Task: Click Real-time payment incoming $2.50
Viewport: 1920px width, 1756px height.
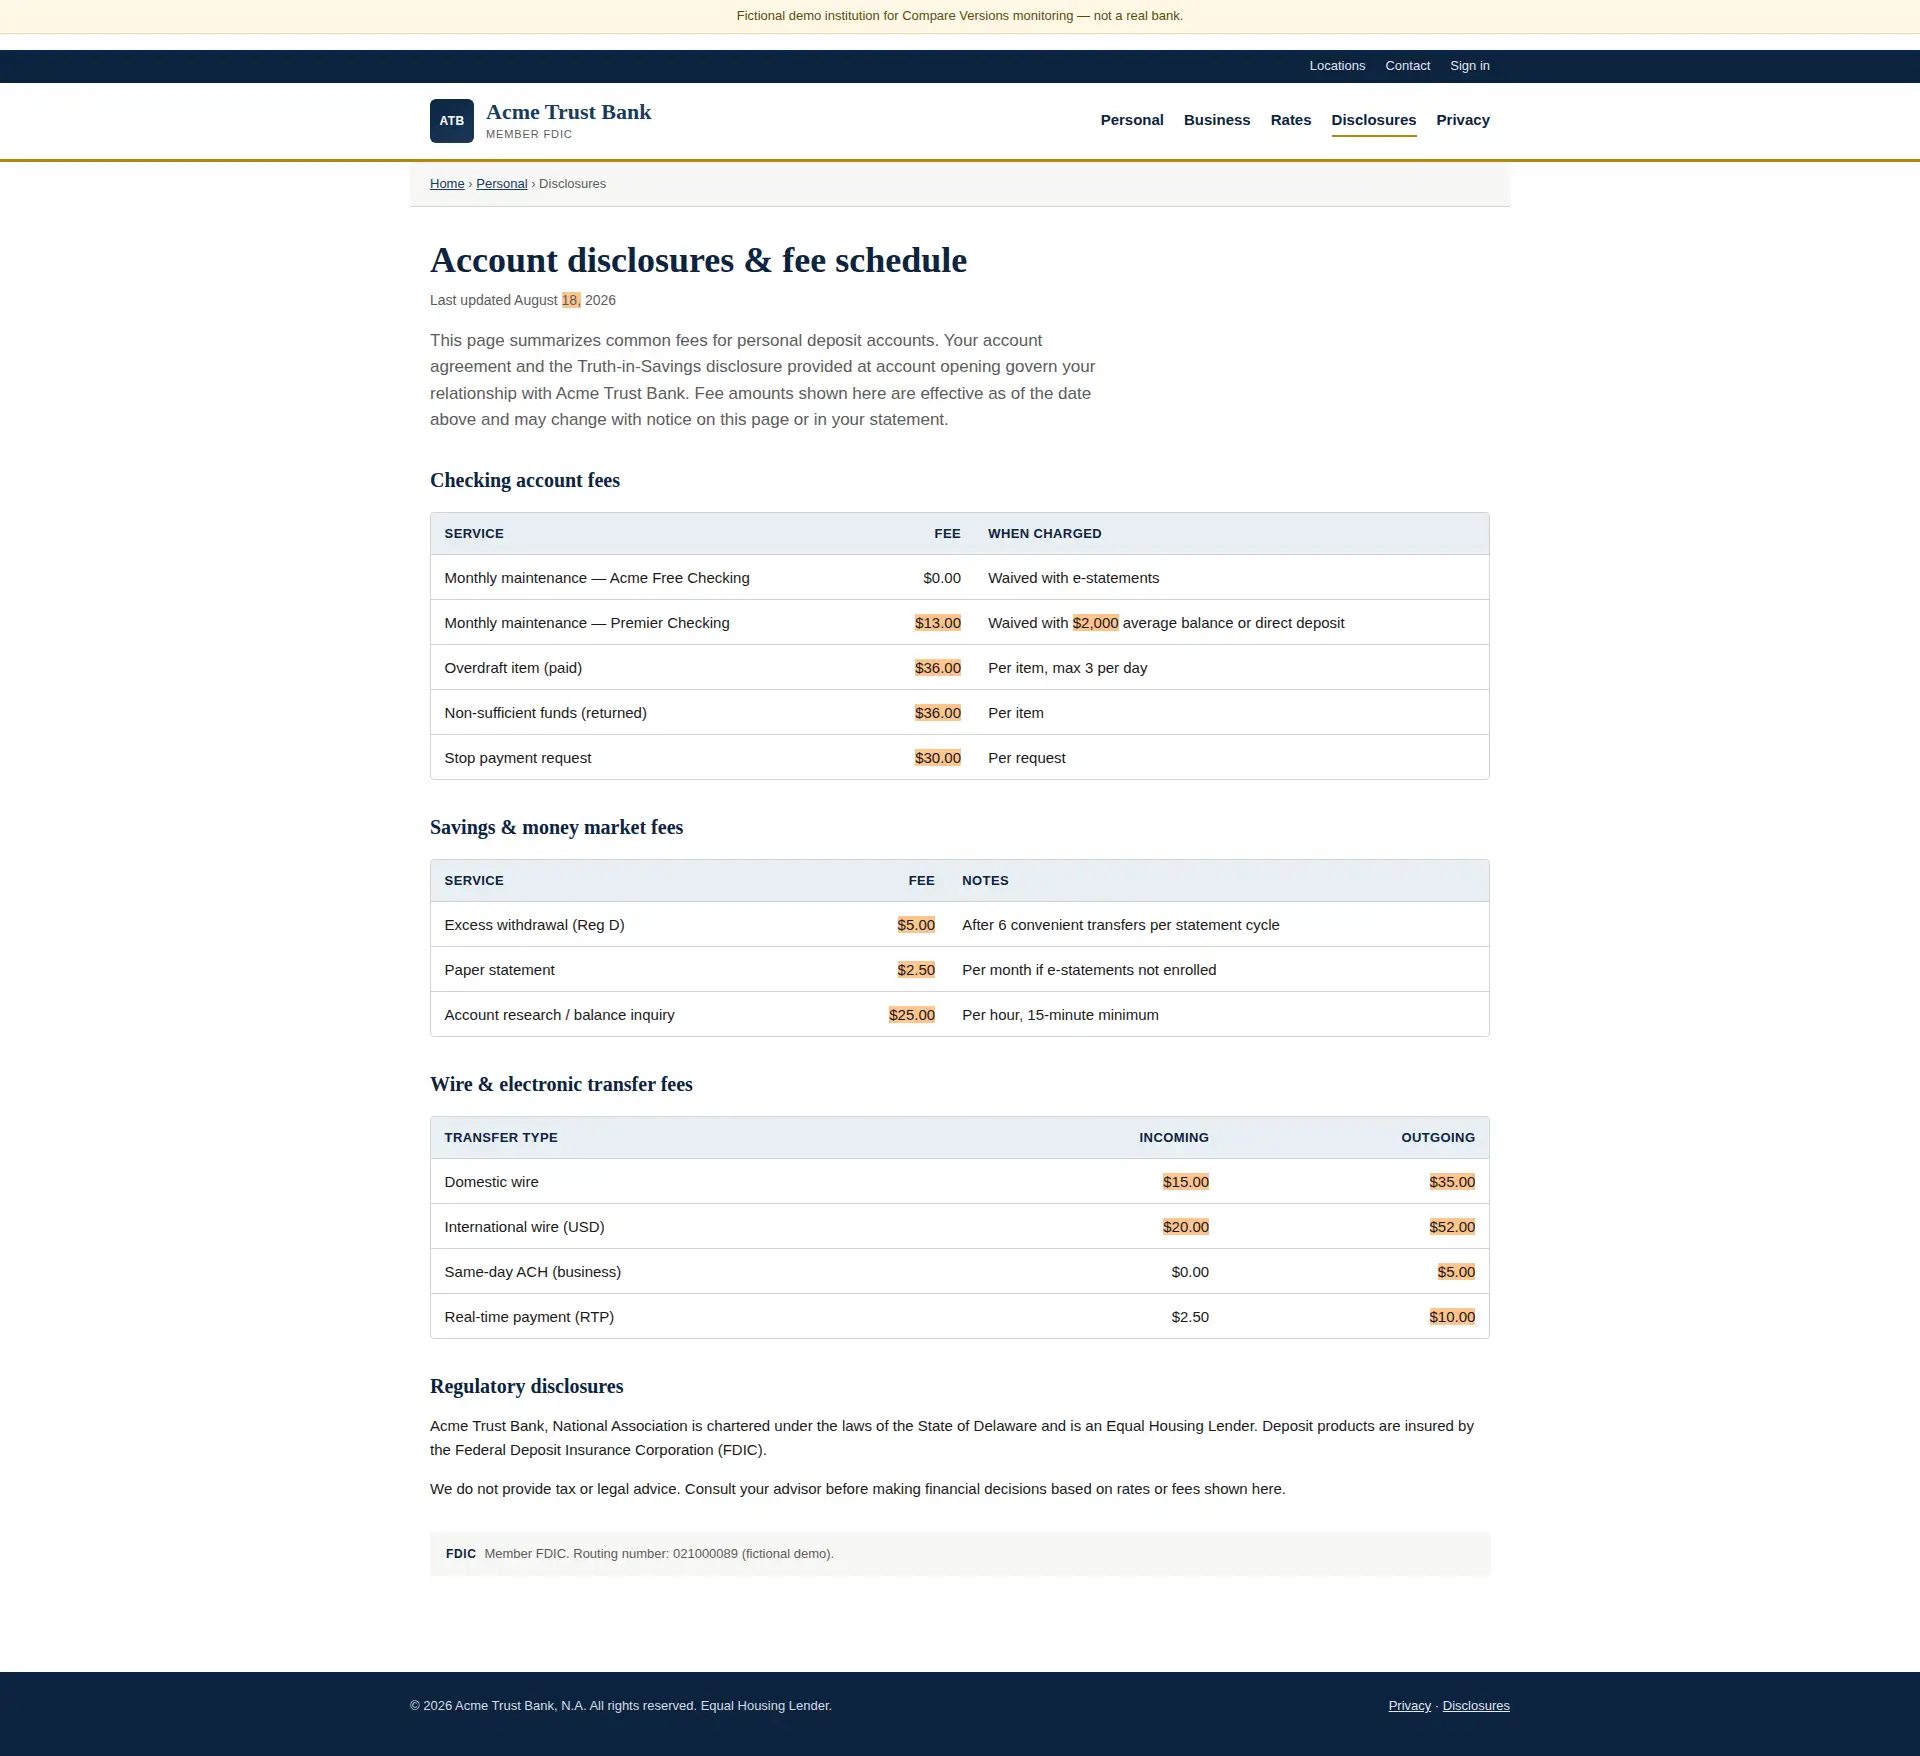Action: coord(1190,1317)
